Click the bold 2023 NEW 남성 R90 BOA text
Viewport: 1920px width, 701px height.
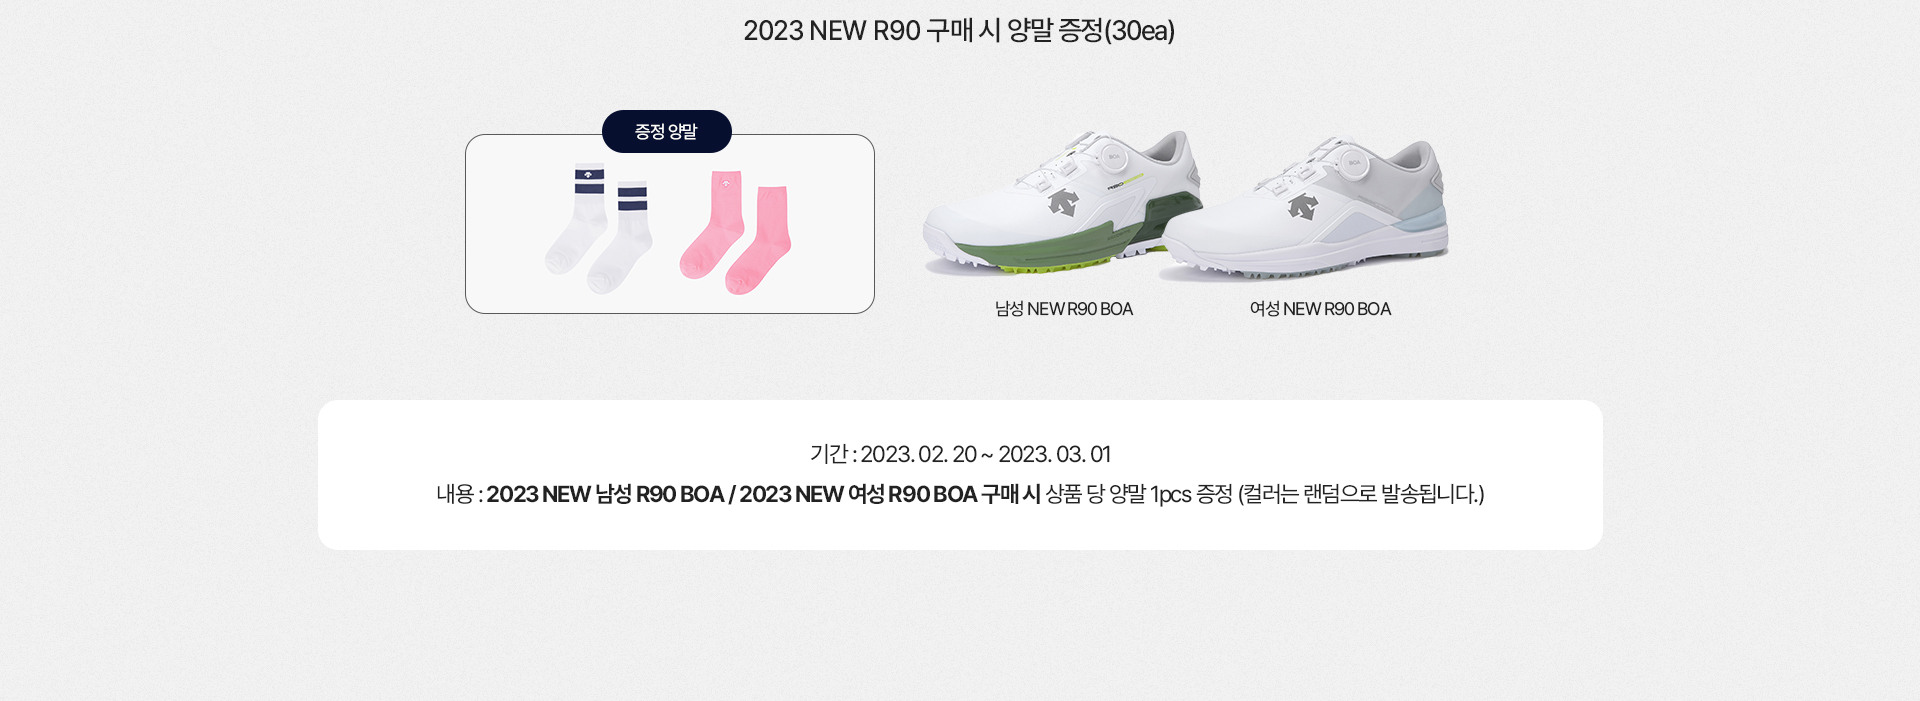pos(605,494)
